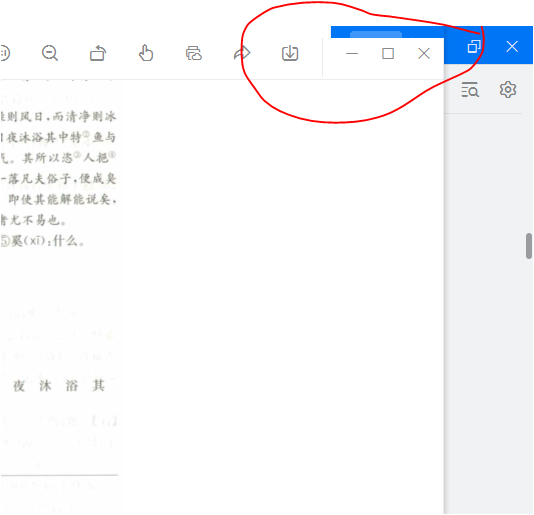Close the inner viewer window
534x515 pixels.
pyautogui.click(x=424, y=53)
